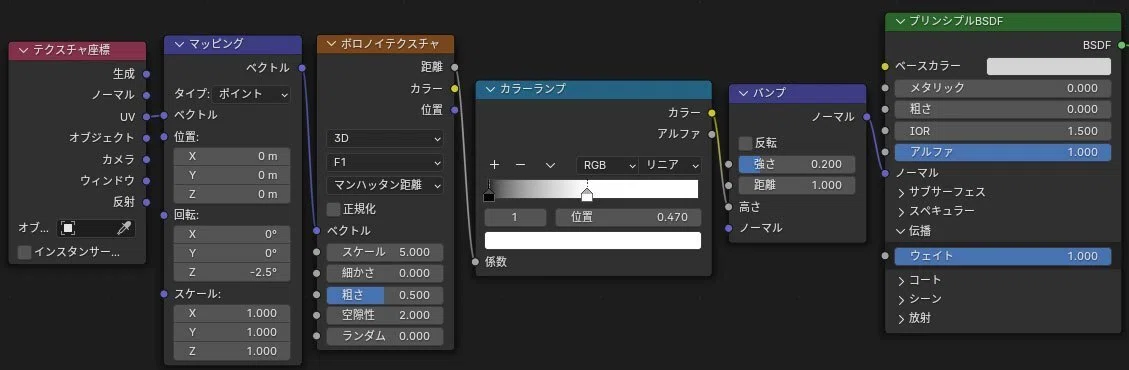The image size is (1129, 370).
Task: Click the Voronoi スケール 5.000 field
Action: click(385, 252)
